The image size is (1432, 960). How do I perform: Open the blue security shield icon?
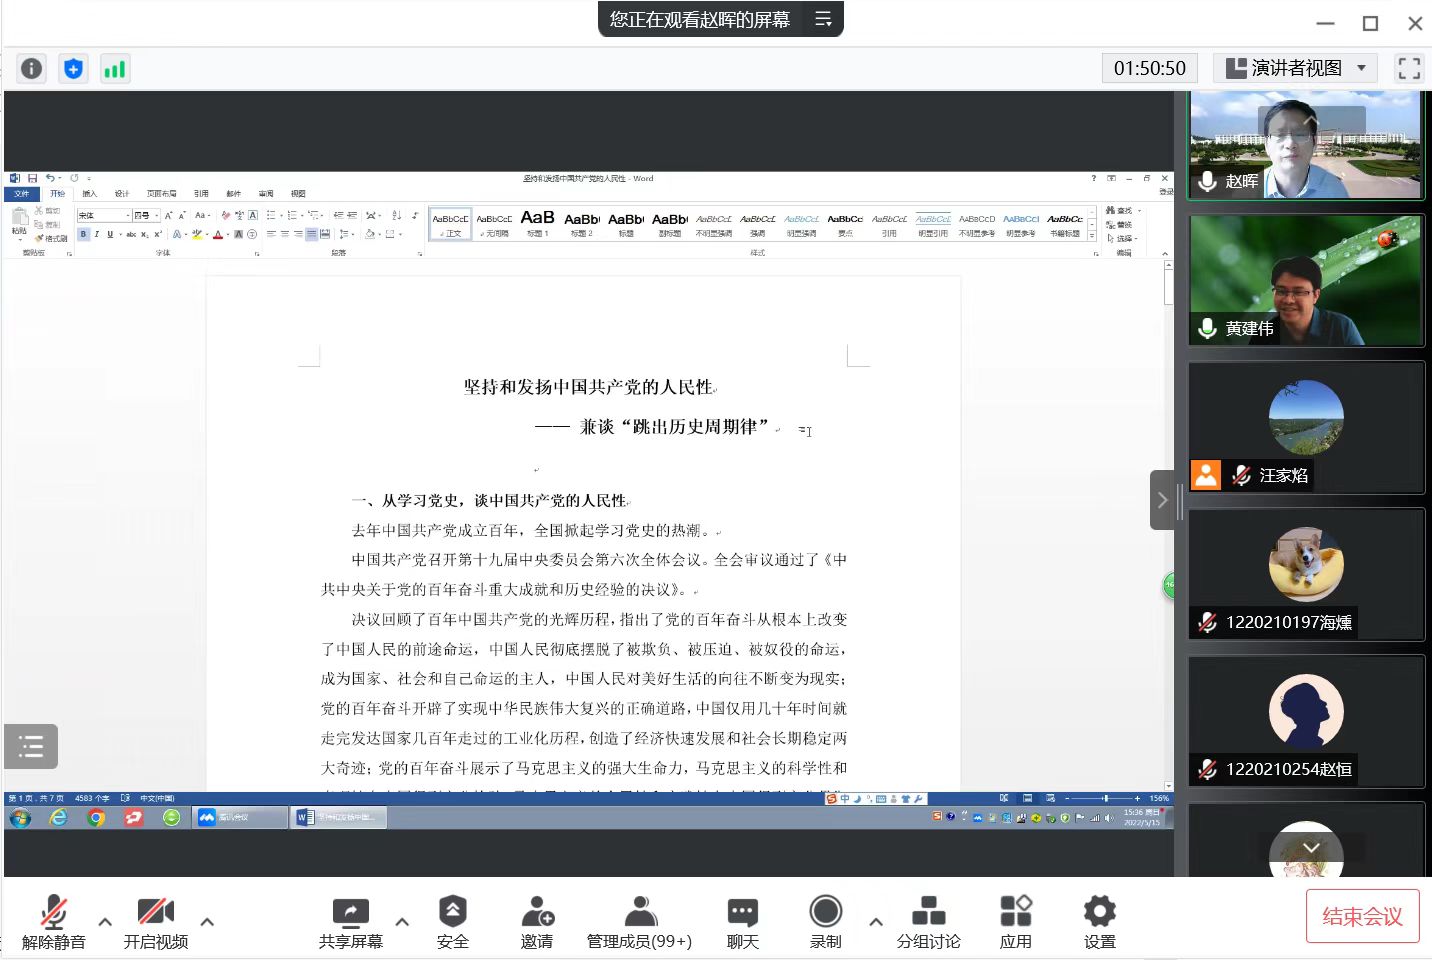[x=73, y=68]
